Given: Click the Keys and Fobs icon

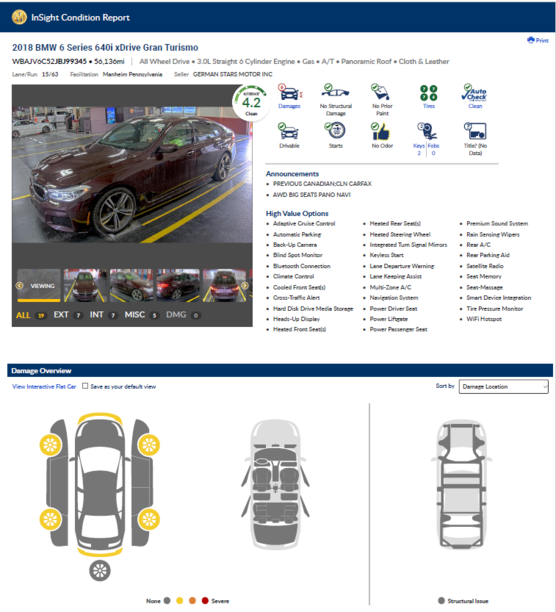Looking at the screenshot, I should (x=427, y=131).
